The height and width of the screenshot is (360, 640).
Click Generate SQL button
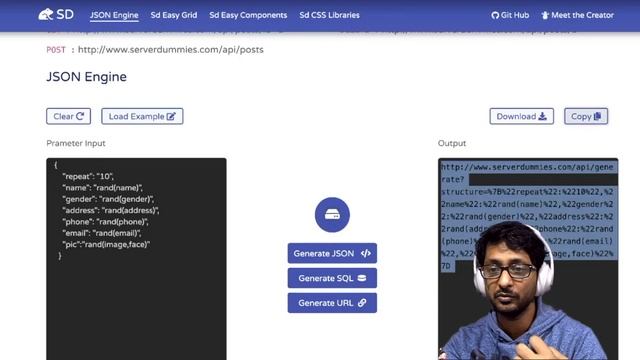332,278
